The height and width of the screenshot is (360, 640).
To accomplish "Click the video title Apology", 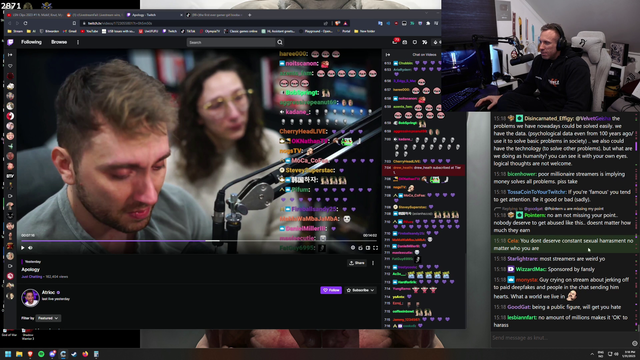I will pyautogui.click(x=31, y=269).
